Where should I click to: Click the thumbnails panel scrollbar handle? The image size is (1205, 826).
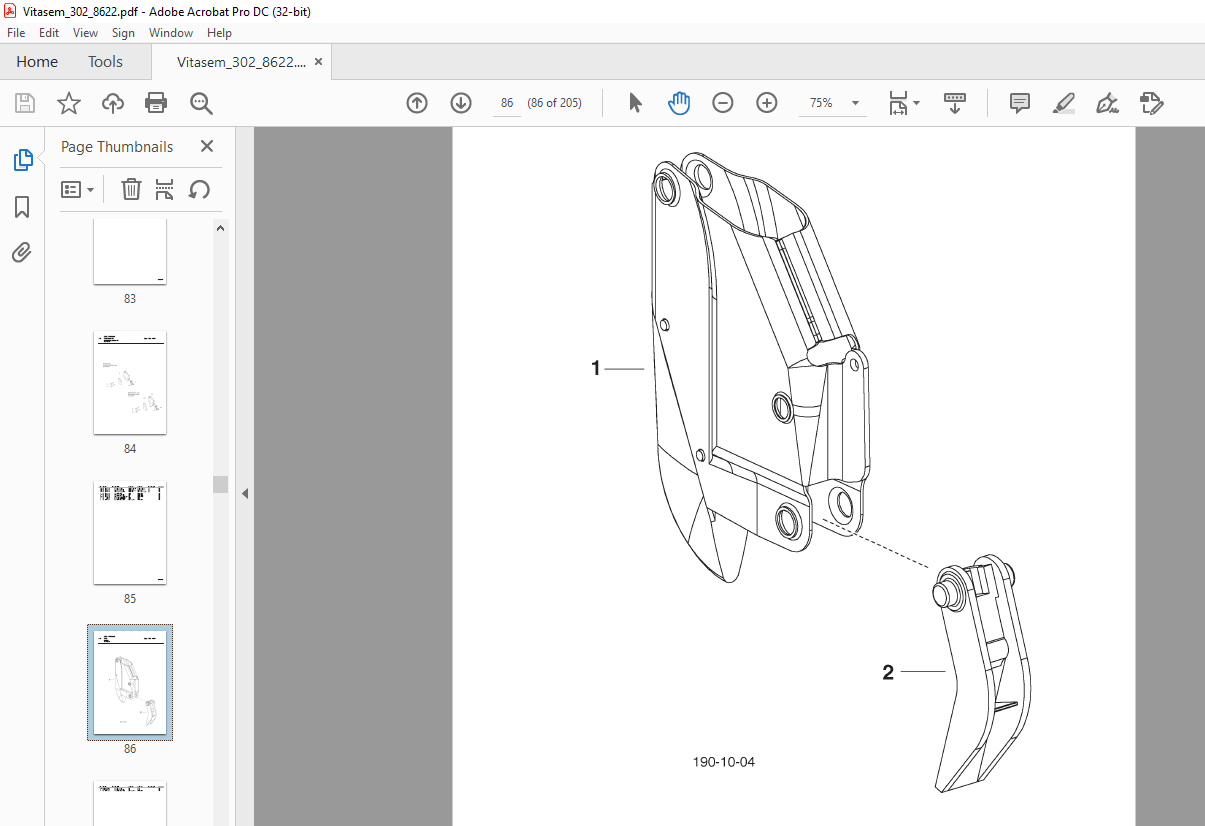221,485
